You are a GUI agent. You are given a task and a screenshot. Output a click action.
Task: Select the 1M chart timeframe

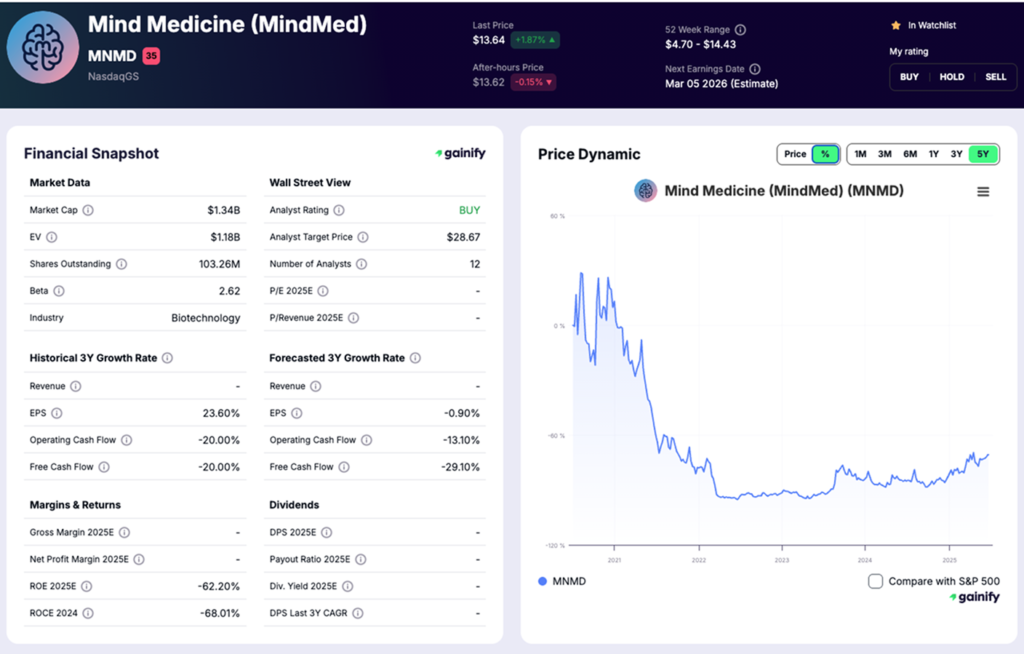(859, 154)
